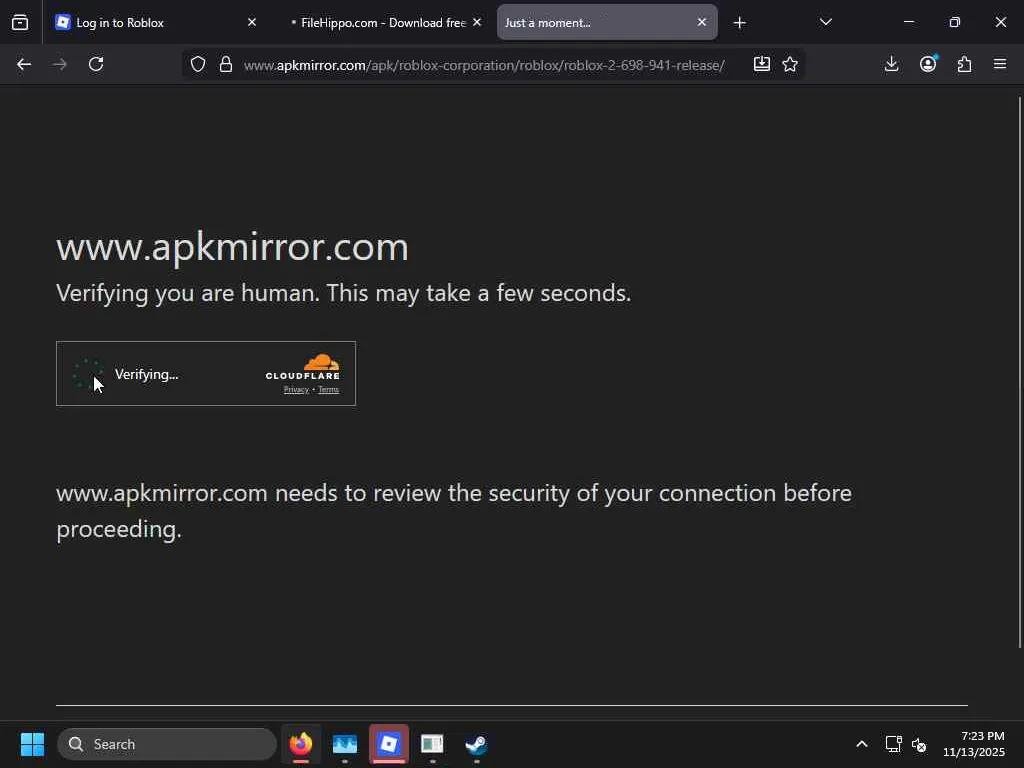Open the Extensions panel
Viewport: 1024px width, 768px height.
[965, 64]
